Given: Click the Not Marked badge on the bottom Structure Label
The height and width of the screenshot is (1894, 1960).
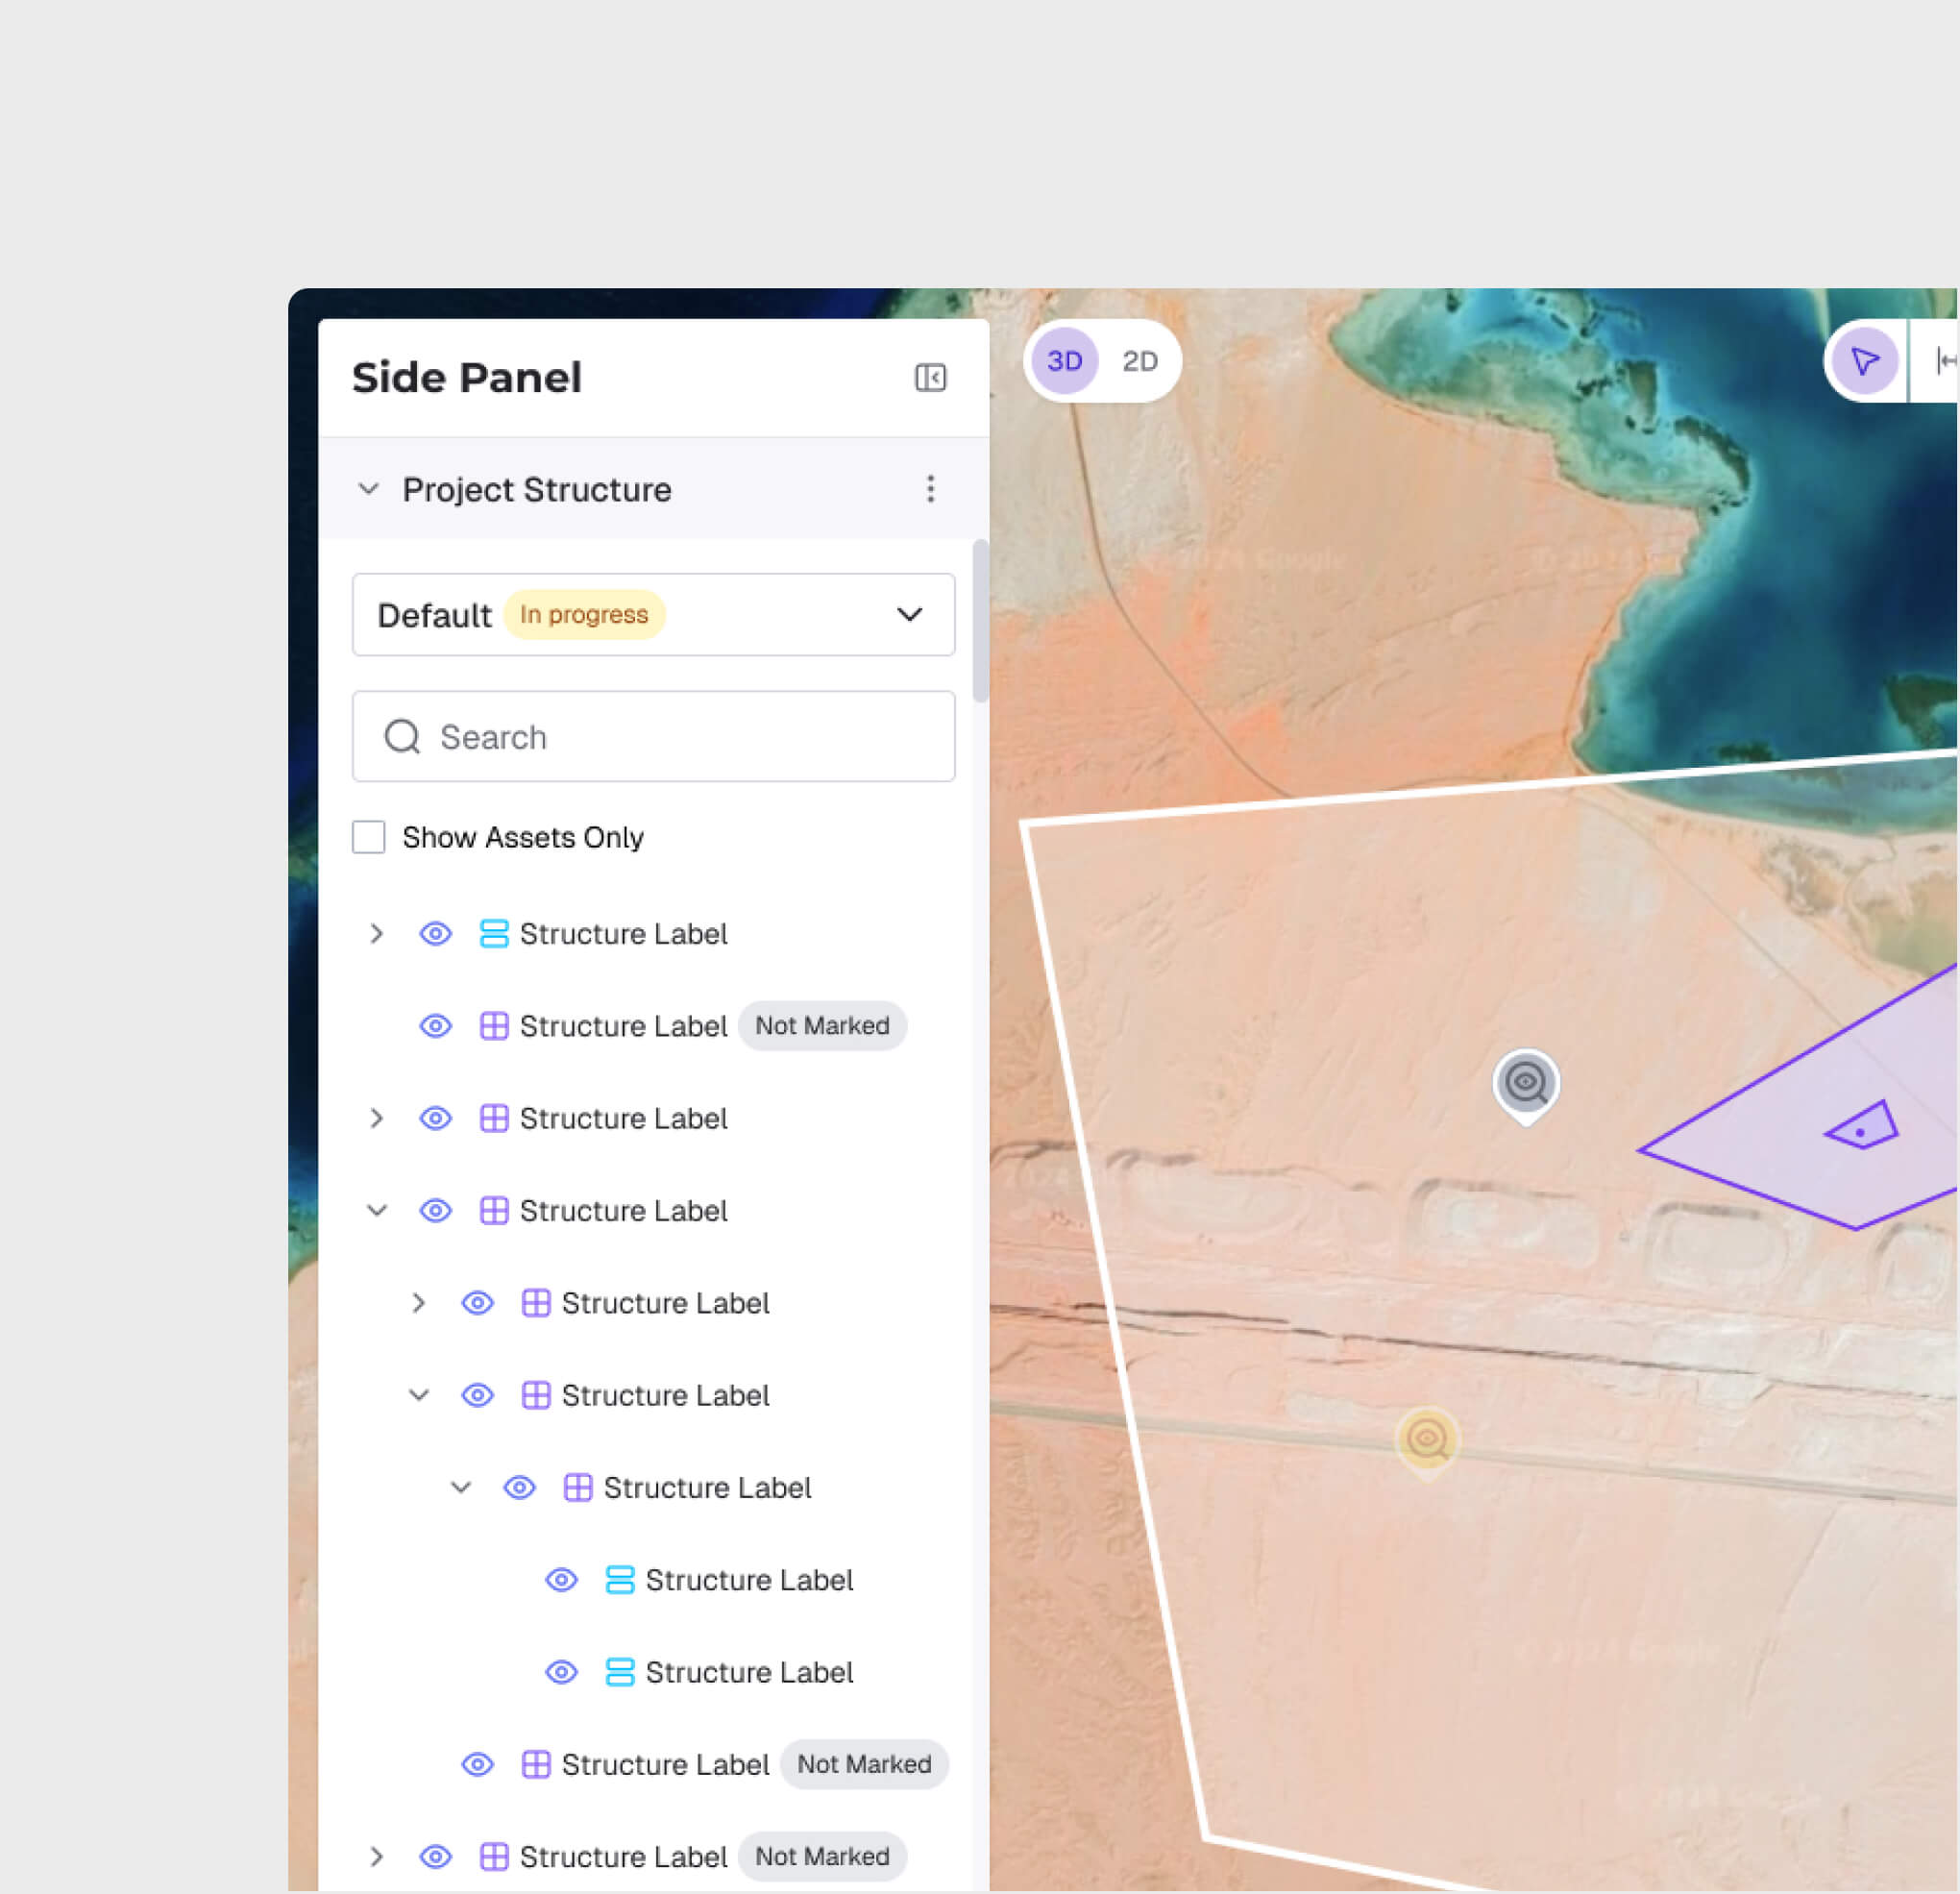Looking at the screenshot, I should click(822, 1857).
